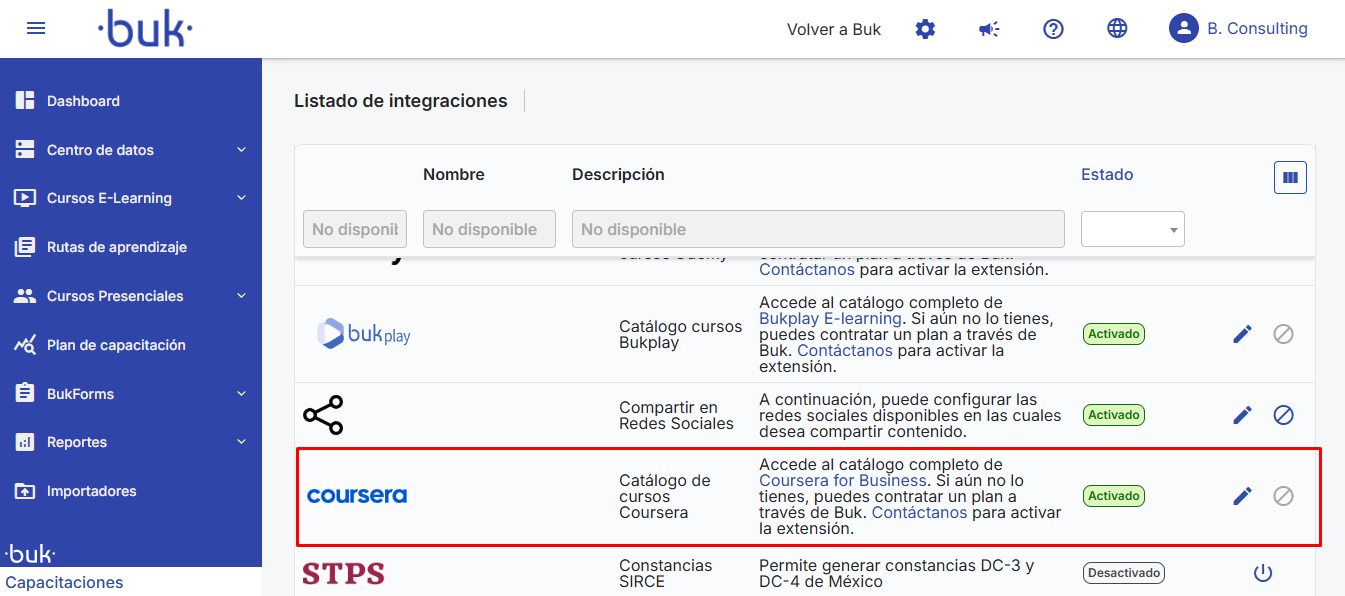Click Constancias SIRCE name cell

click(x=665, y=573)
